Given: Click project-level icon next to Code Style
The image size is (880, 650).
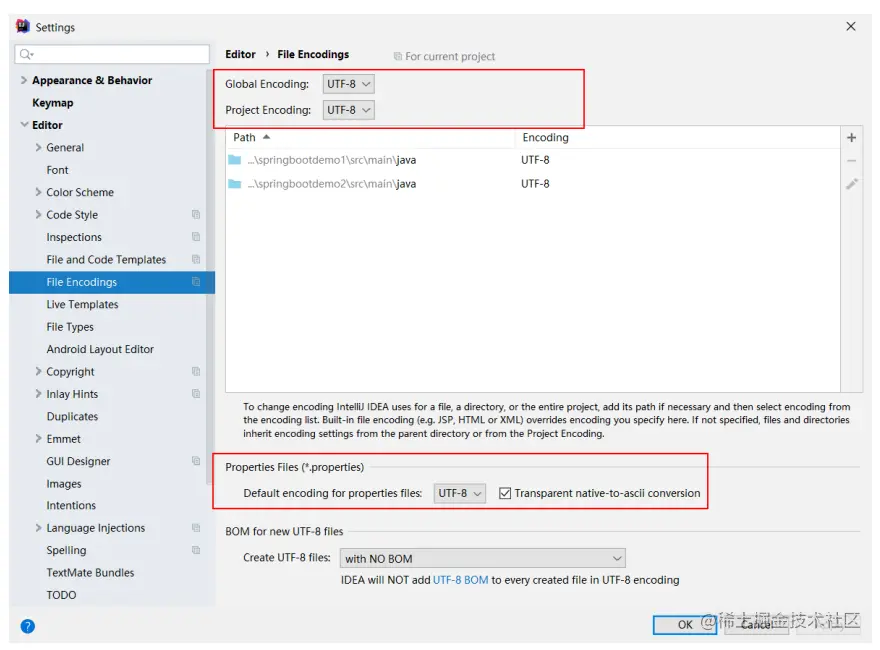Looking at the screenshot, I should [x=196, y=214].
